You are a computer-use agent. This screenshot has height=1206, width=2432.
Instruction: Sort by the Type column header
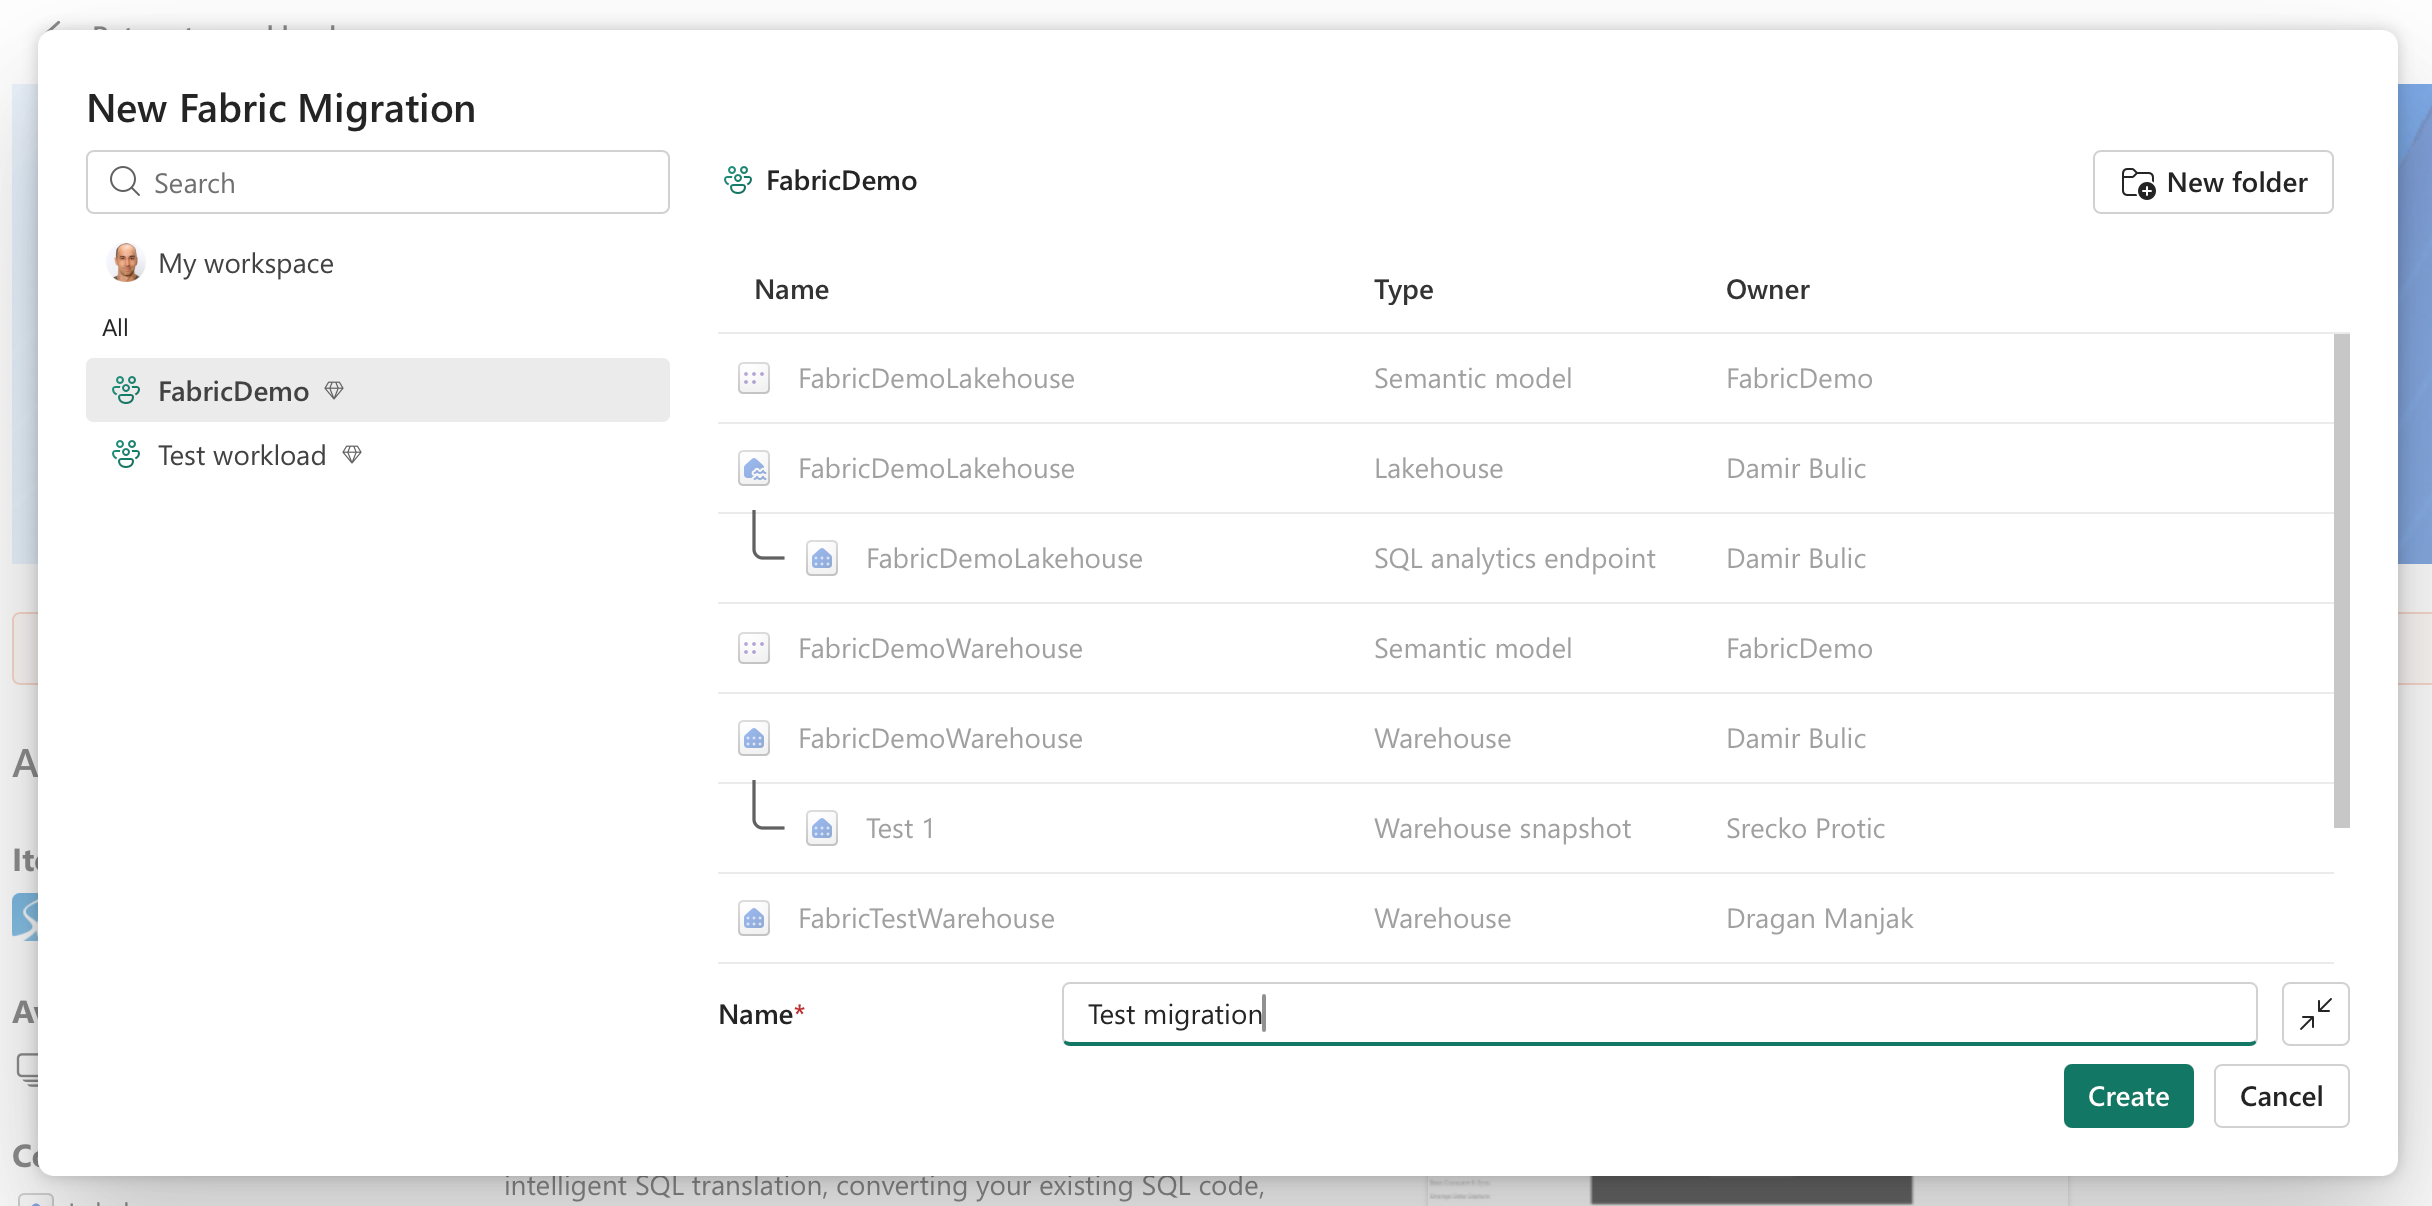(1403, 290)
